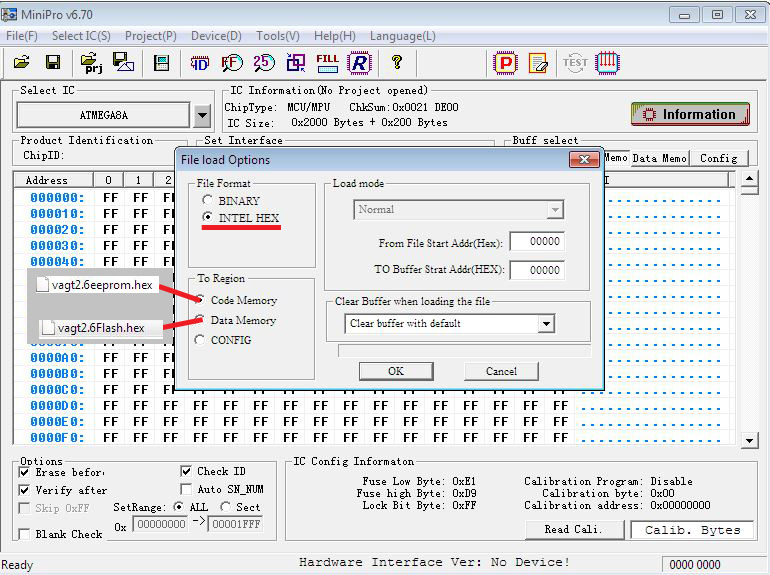
Task: Enable the Blank Check checkbox
Action: point(25,534)
